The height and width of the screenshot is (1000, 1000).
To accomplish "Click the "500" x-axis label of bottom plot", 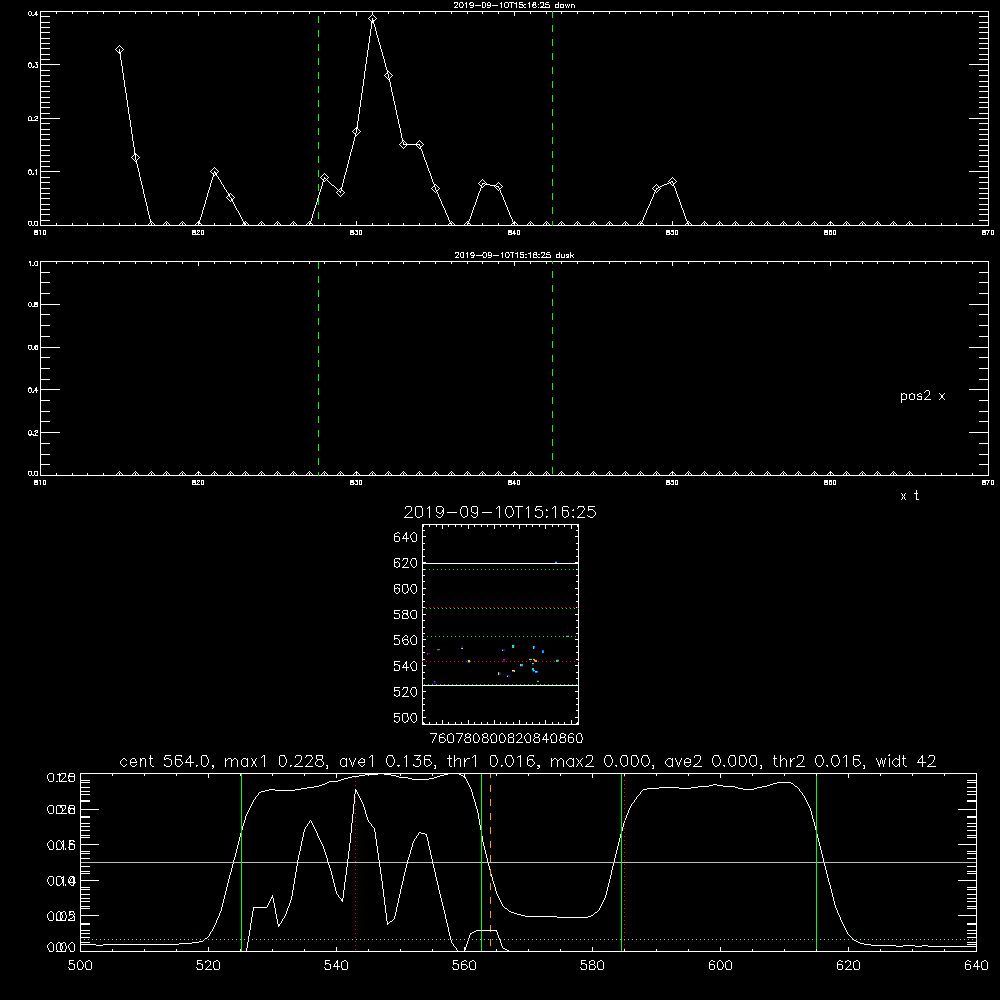I will tap(80, 966).
